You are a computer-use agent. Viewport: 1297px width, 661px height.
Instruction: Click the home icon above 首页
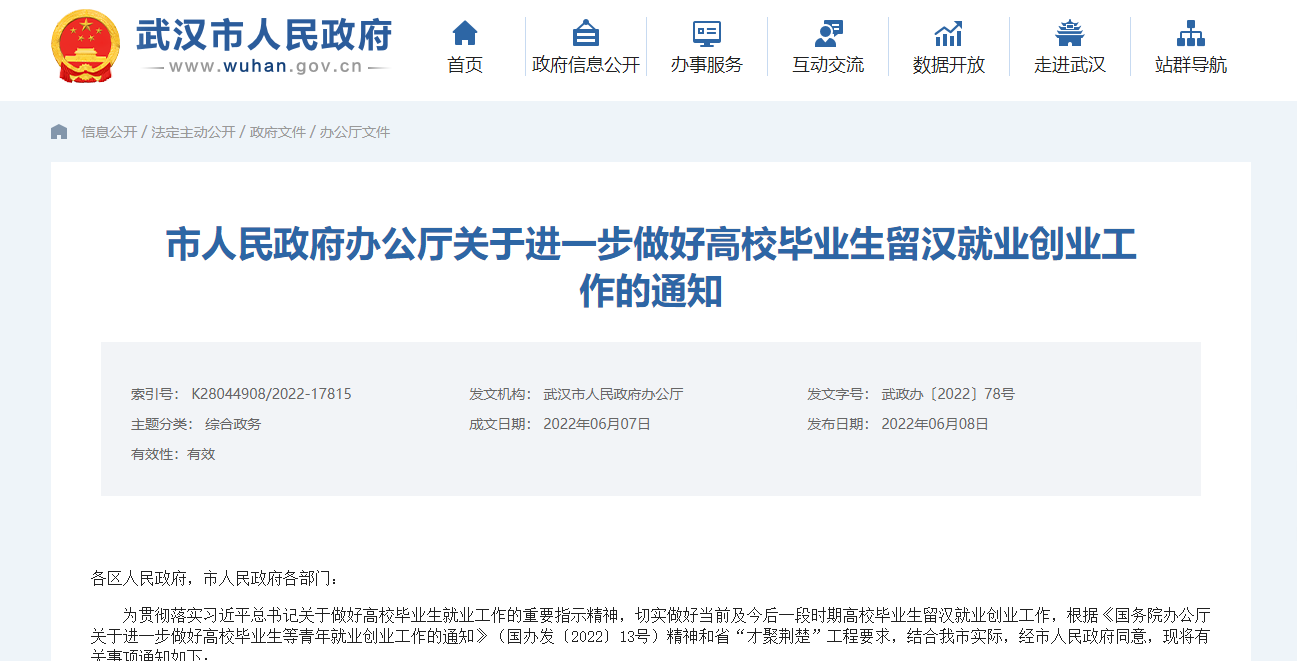pyautogui.click(x=465, y=33)
